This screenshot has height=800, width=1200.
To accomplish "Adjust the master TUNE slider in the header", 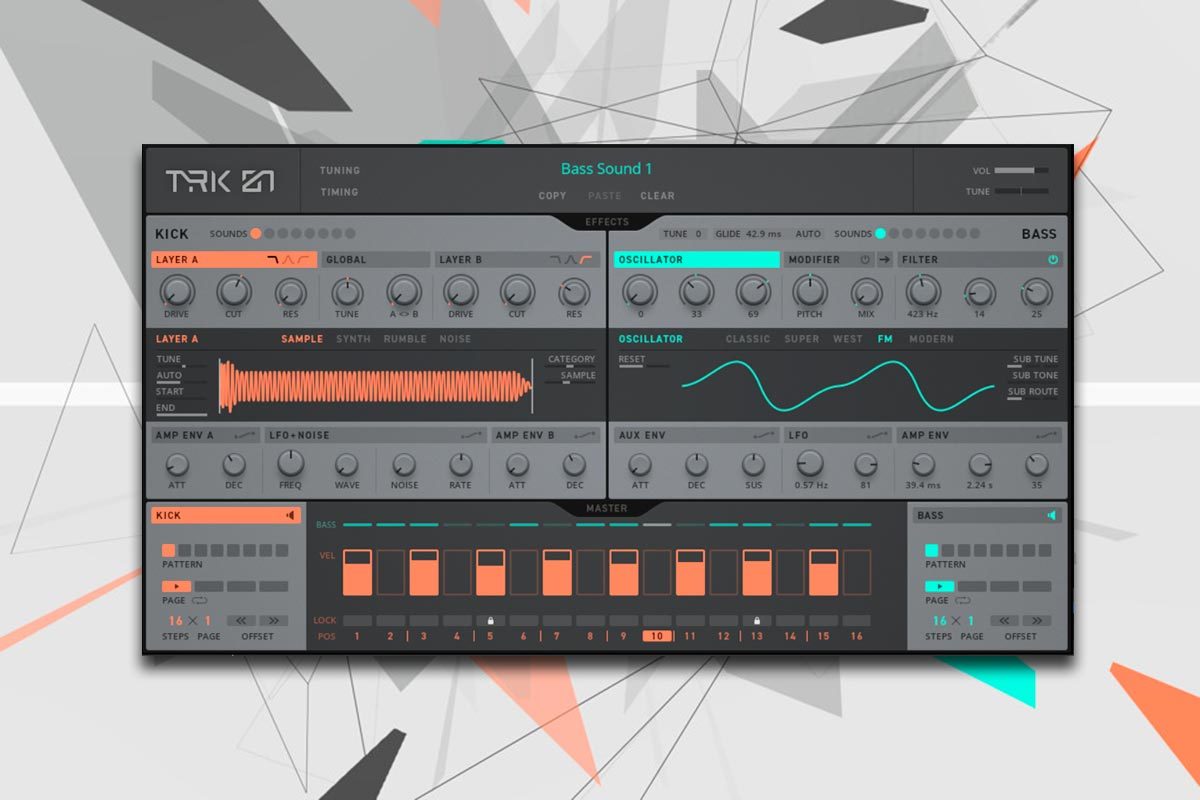I will 1022,191.
